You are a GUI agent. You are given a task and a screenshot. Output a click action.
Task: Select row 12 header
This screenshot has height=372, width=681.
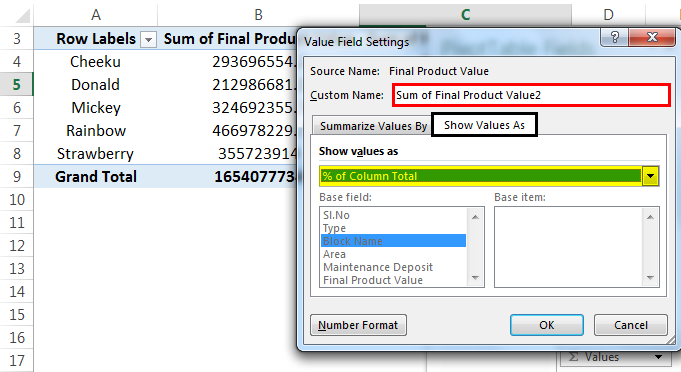[x=17, y=245]
